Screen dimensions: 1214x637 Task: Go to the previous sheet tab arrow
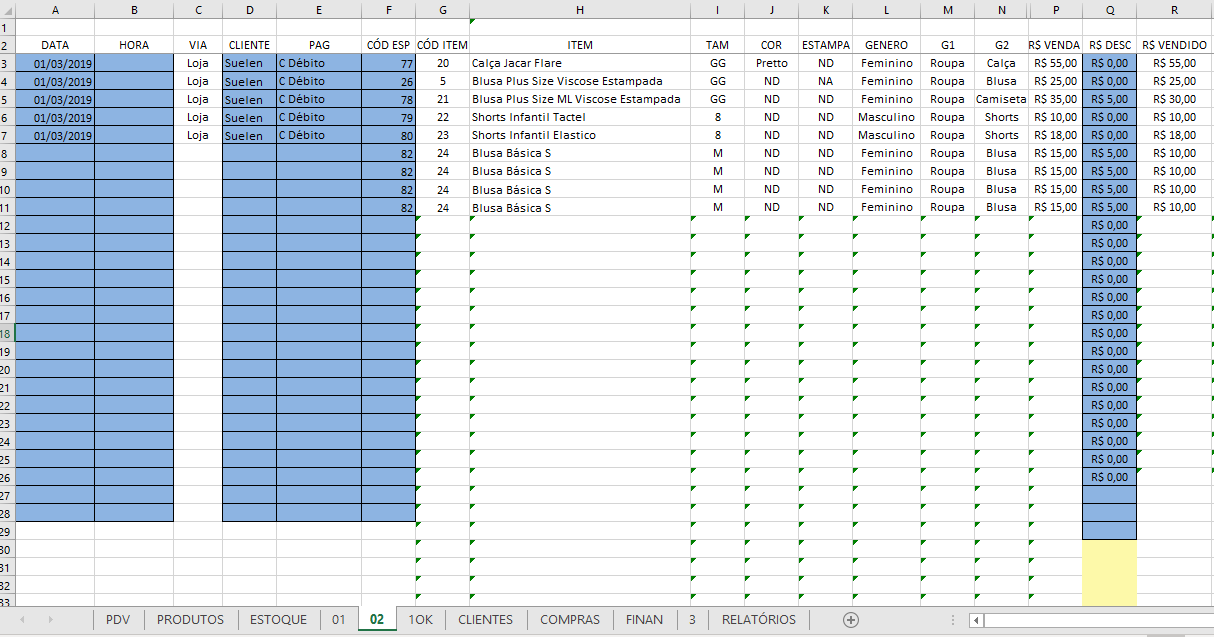point(22,620)
